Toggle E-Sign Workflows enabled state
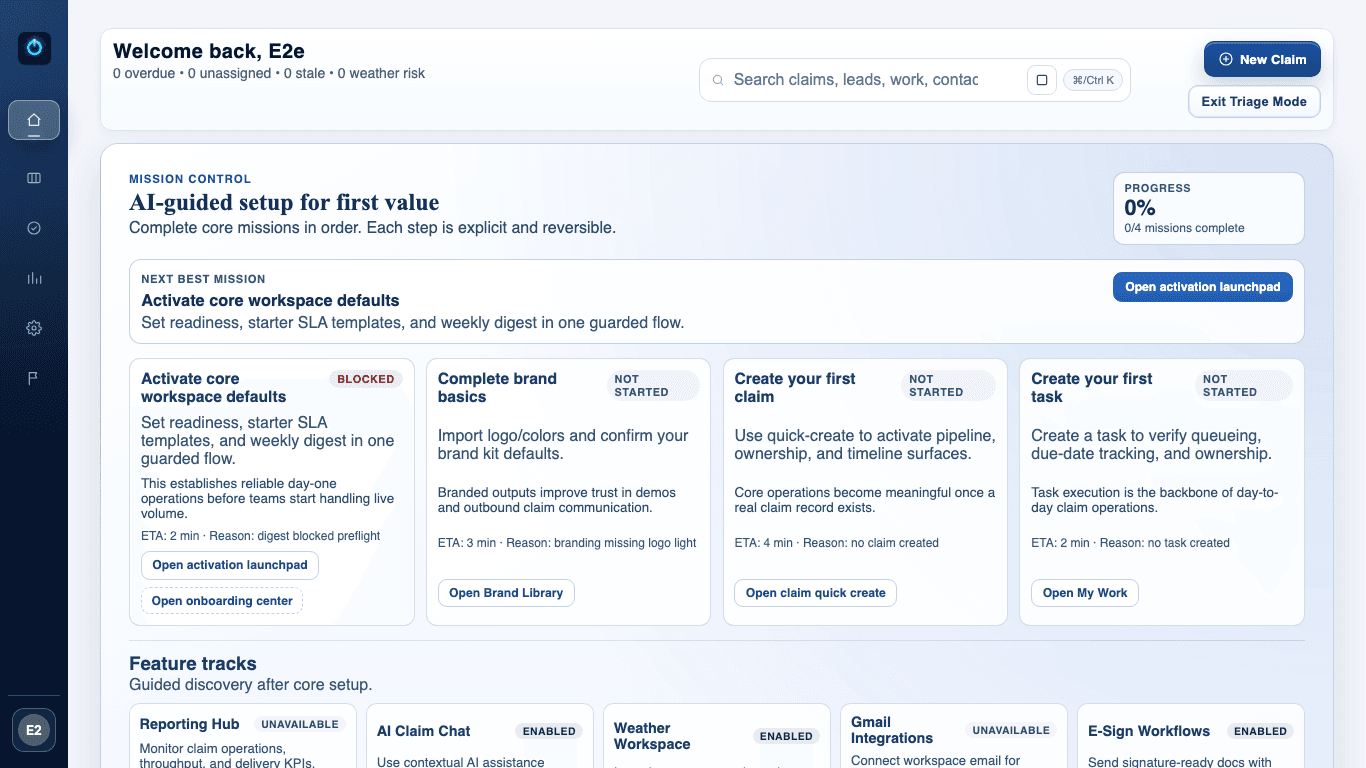This screenshot has height=768, width=1366. pos(1260,731)
